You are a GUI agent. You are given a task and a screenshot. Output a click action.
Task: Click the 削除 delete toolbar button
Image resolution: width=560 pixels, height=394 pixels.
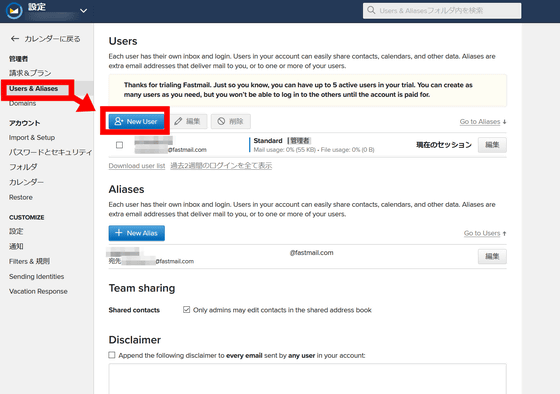(231, 121)
